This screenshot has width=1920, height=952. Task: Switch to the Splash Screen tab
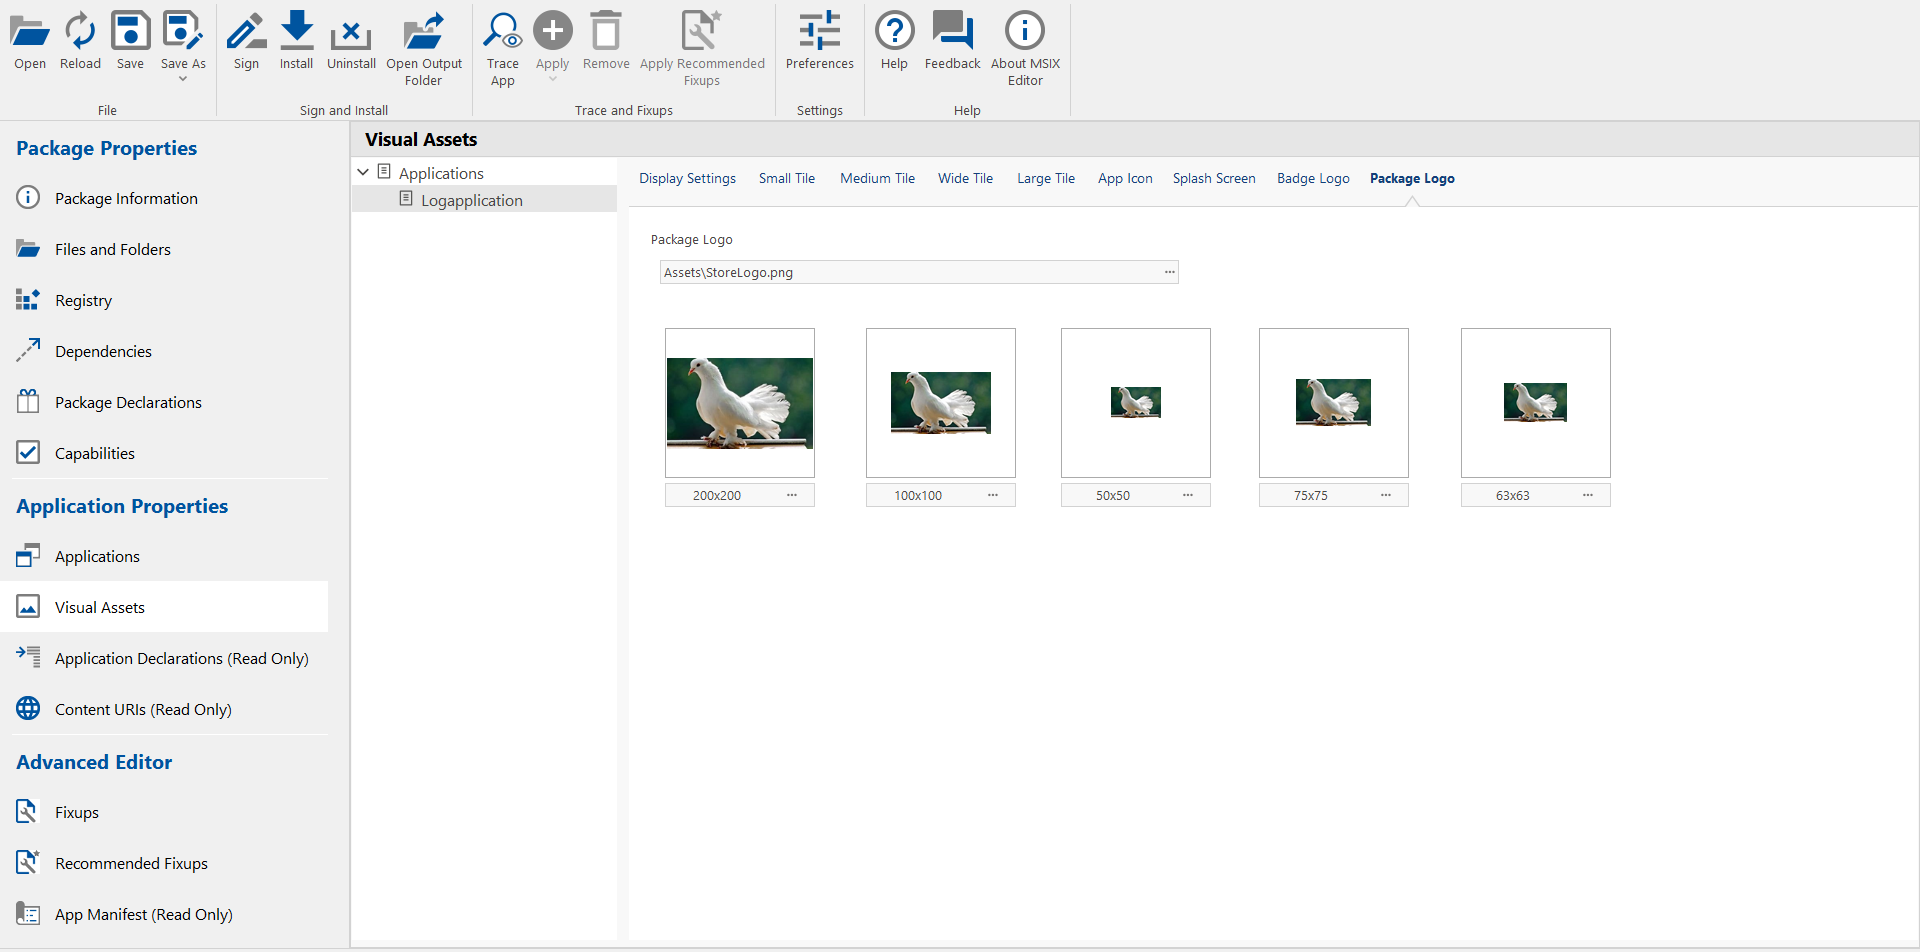click(x=1214, y=178)
